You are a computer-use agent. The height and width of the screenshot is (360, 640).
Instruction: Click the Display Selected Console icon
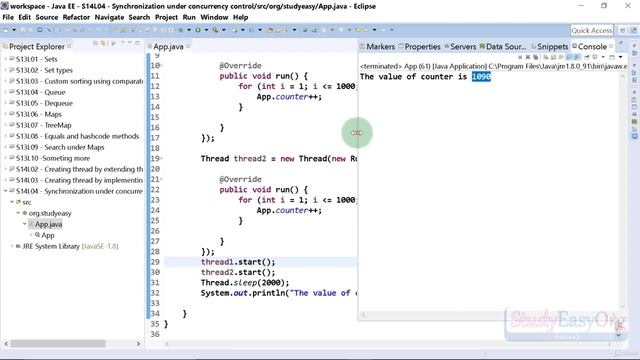[595, 57]
